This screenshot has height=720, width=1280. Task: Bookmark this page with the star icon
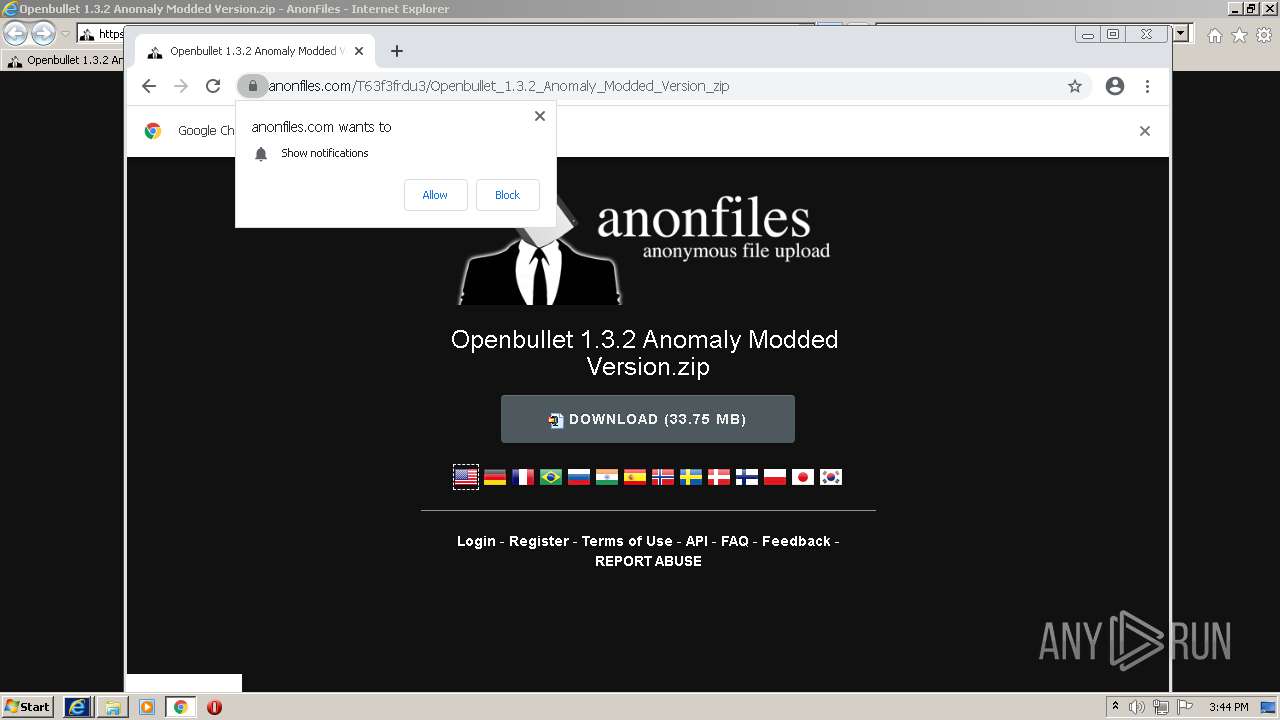point(1075,86)
